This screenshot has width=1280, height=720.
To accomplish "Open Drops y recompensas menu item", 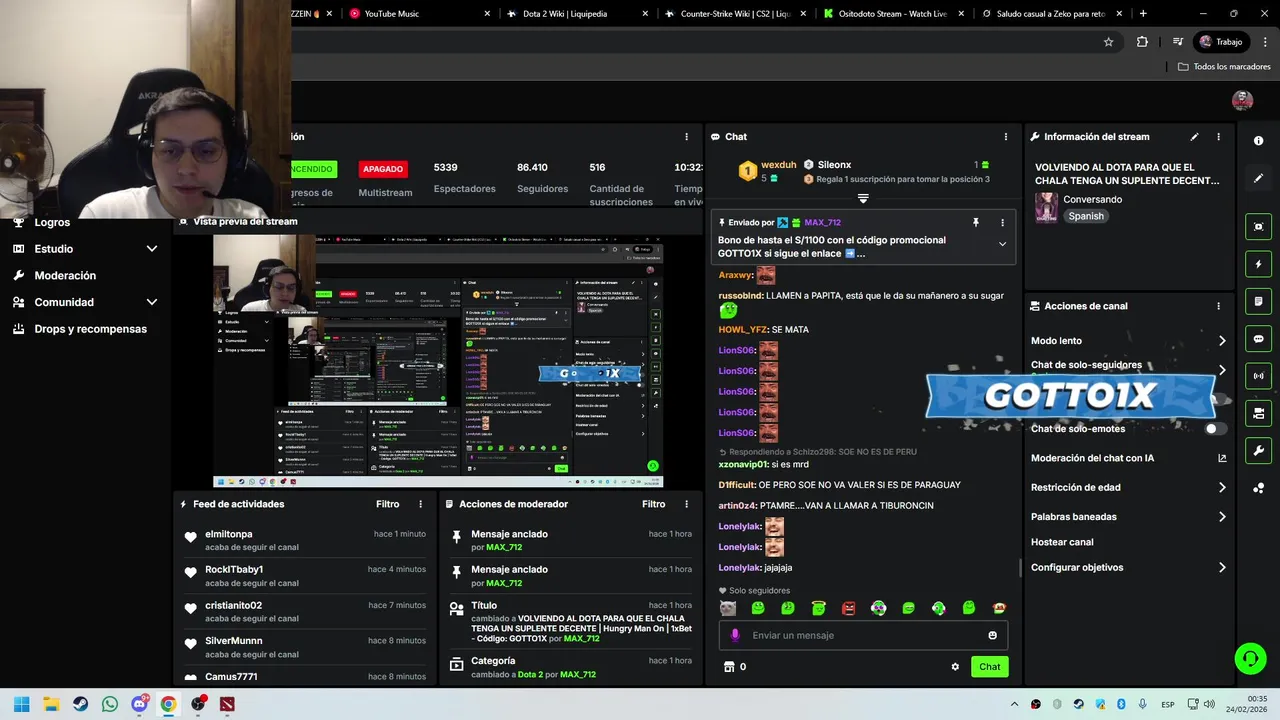I will click(x=90, y=329).
